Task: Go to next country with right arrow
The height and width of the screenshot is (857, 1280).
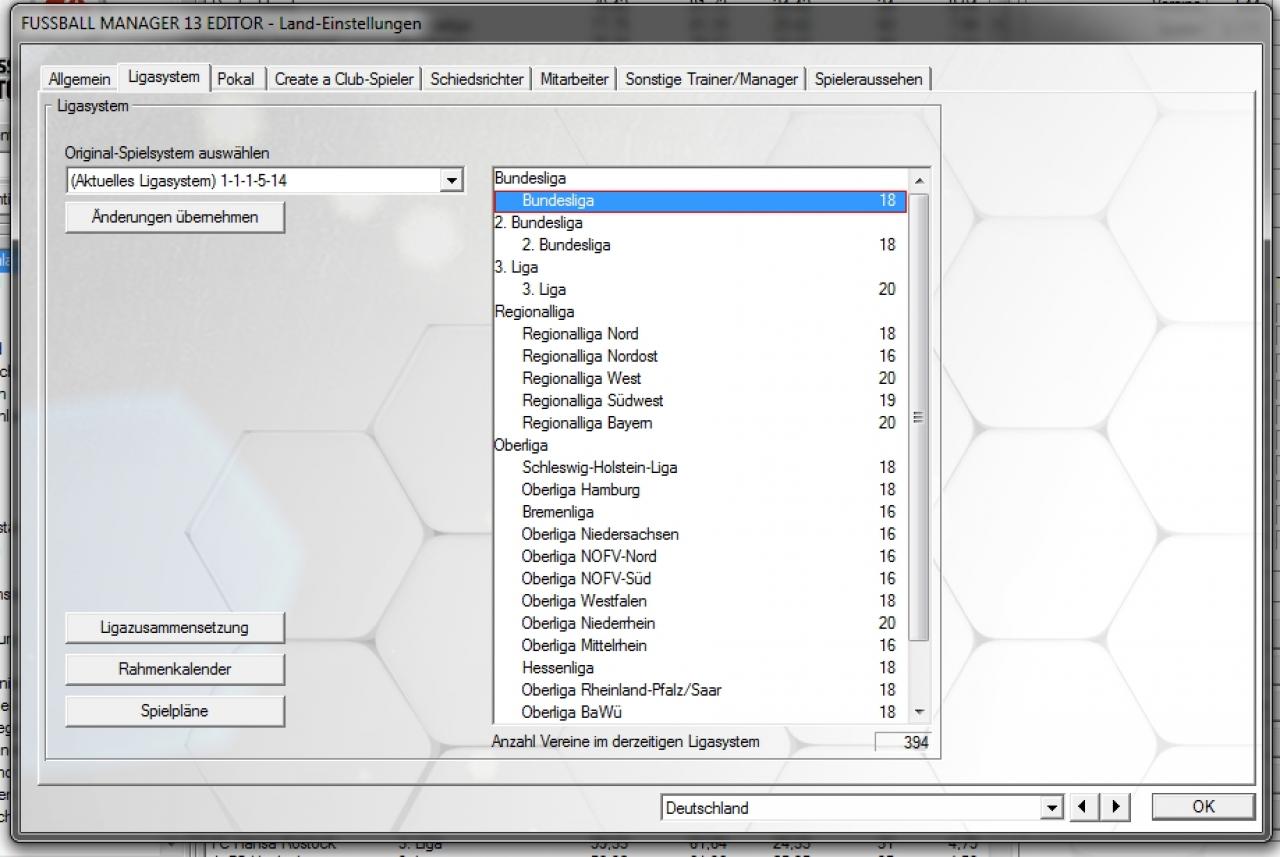Action: point(1116,807)
